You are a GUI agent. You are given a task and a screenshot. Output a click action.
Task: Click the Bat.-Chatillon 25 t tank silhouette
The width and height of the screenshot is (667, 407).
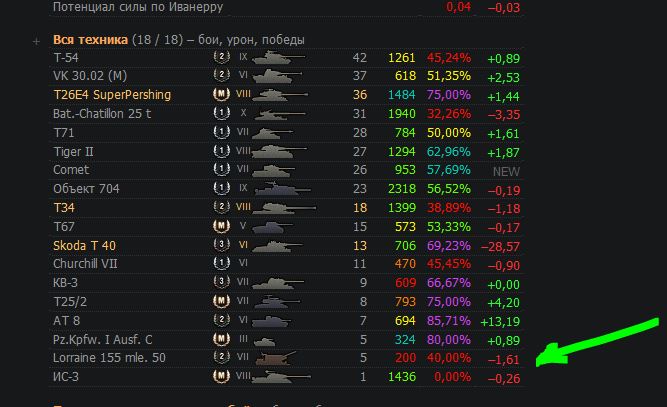click(280, 114)
